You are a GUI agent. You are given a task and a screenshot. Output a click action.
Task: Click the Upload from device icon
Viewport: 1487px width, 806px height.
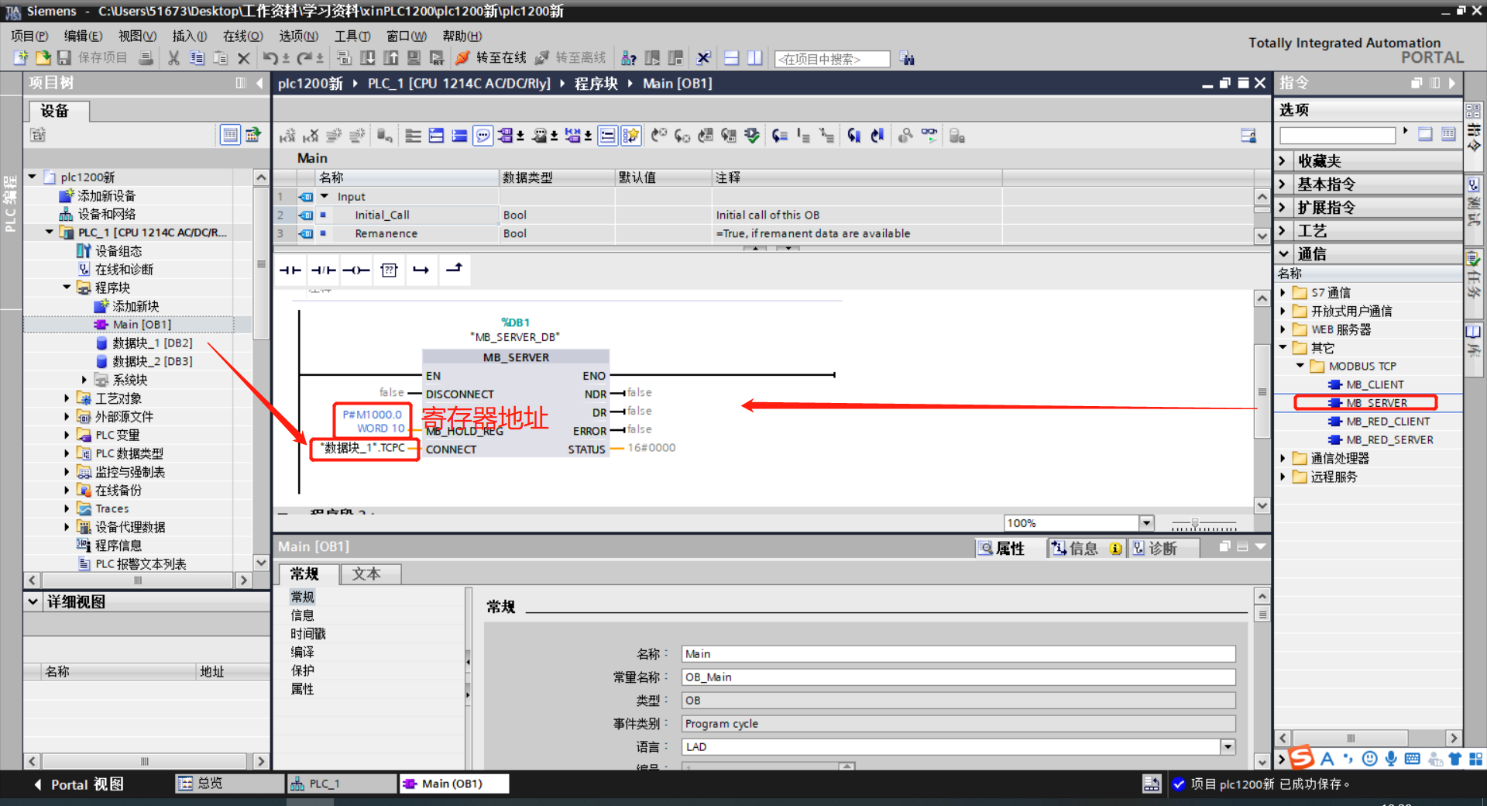pyautogui.click(x=389, y=58)
